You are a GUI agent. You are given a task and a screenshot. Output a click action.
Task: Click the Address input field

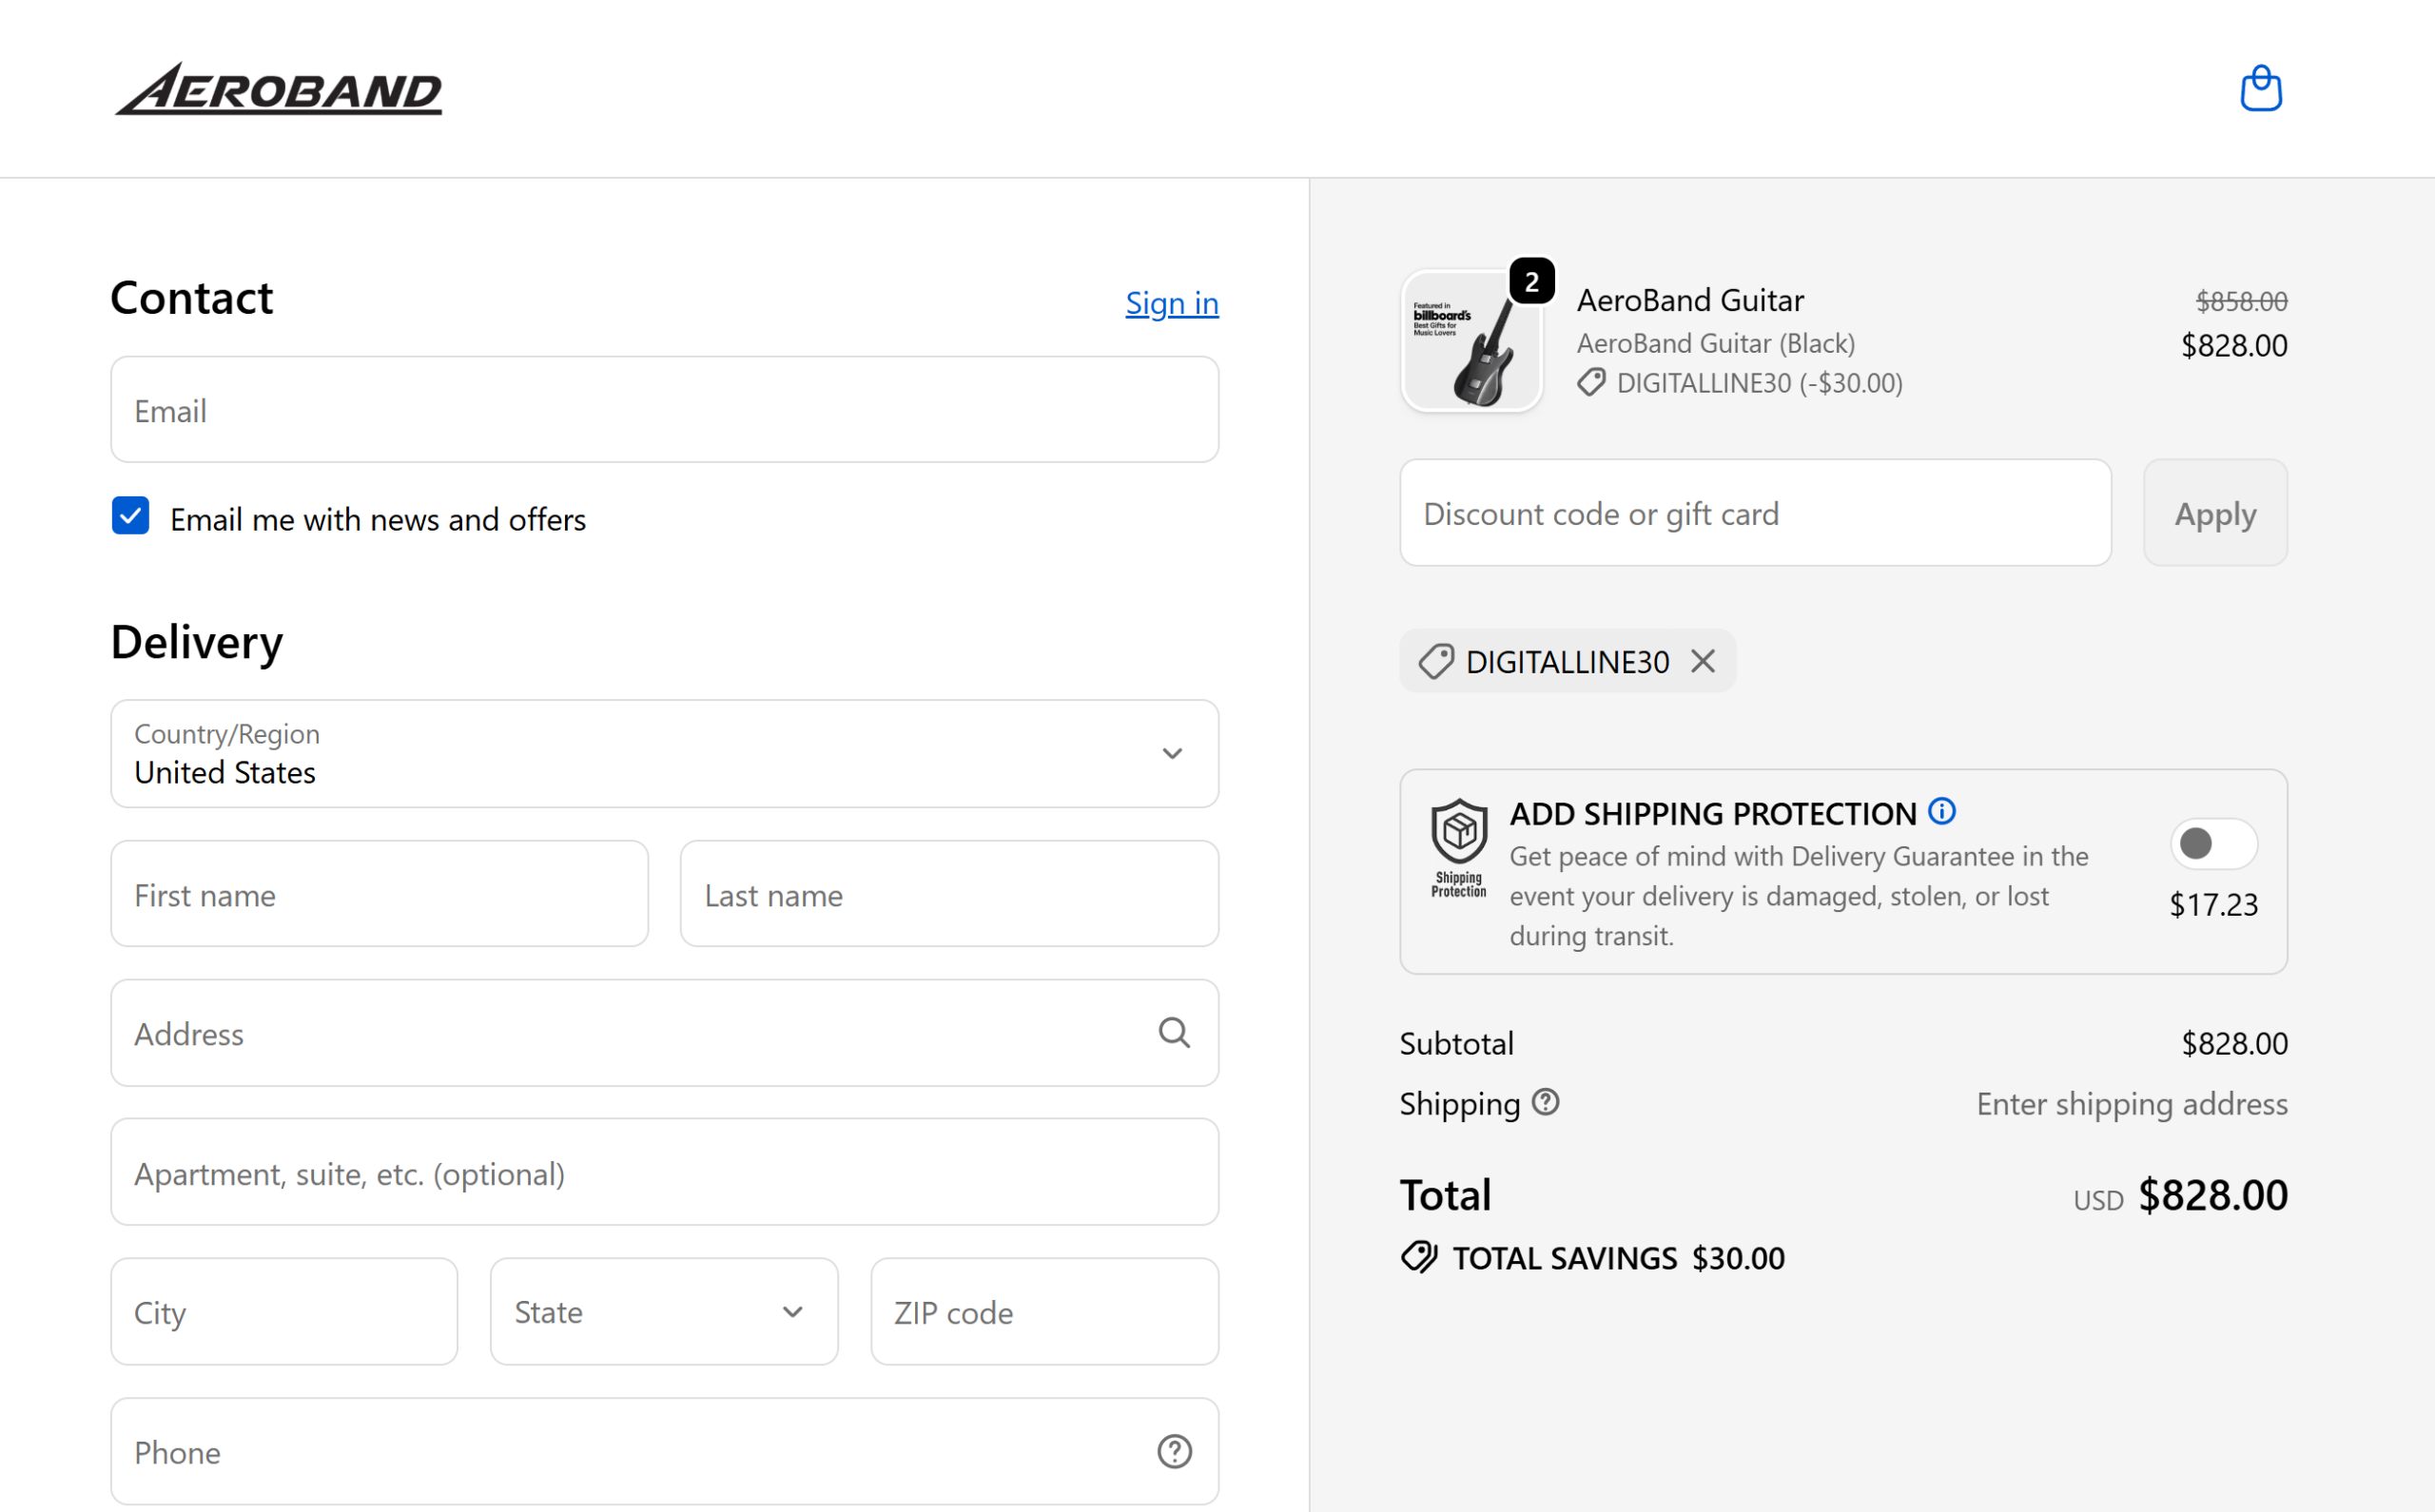tap(664, 1033)
